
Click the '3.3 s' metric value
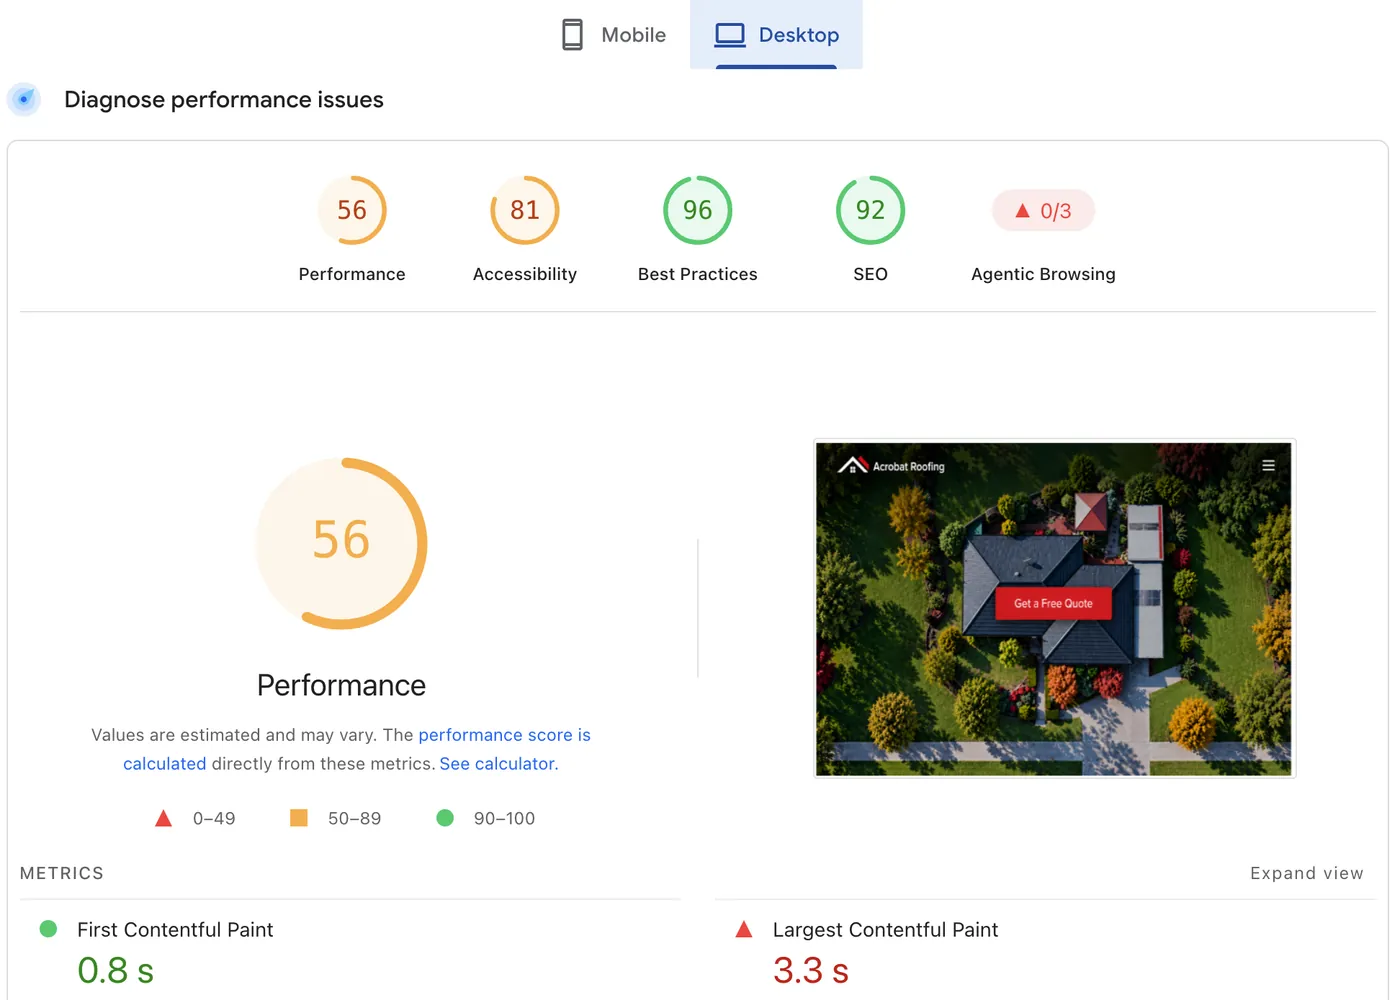(x=811, y=970)
